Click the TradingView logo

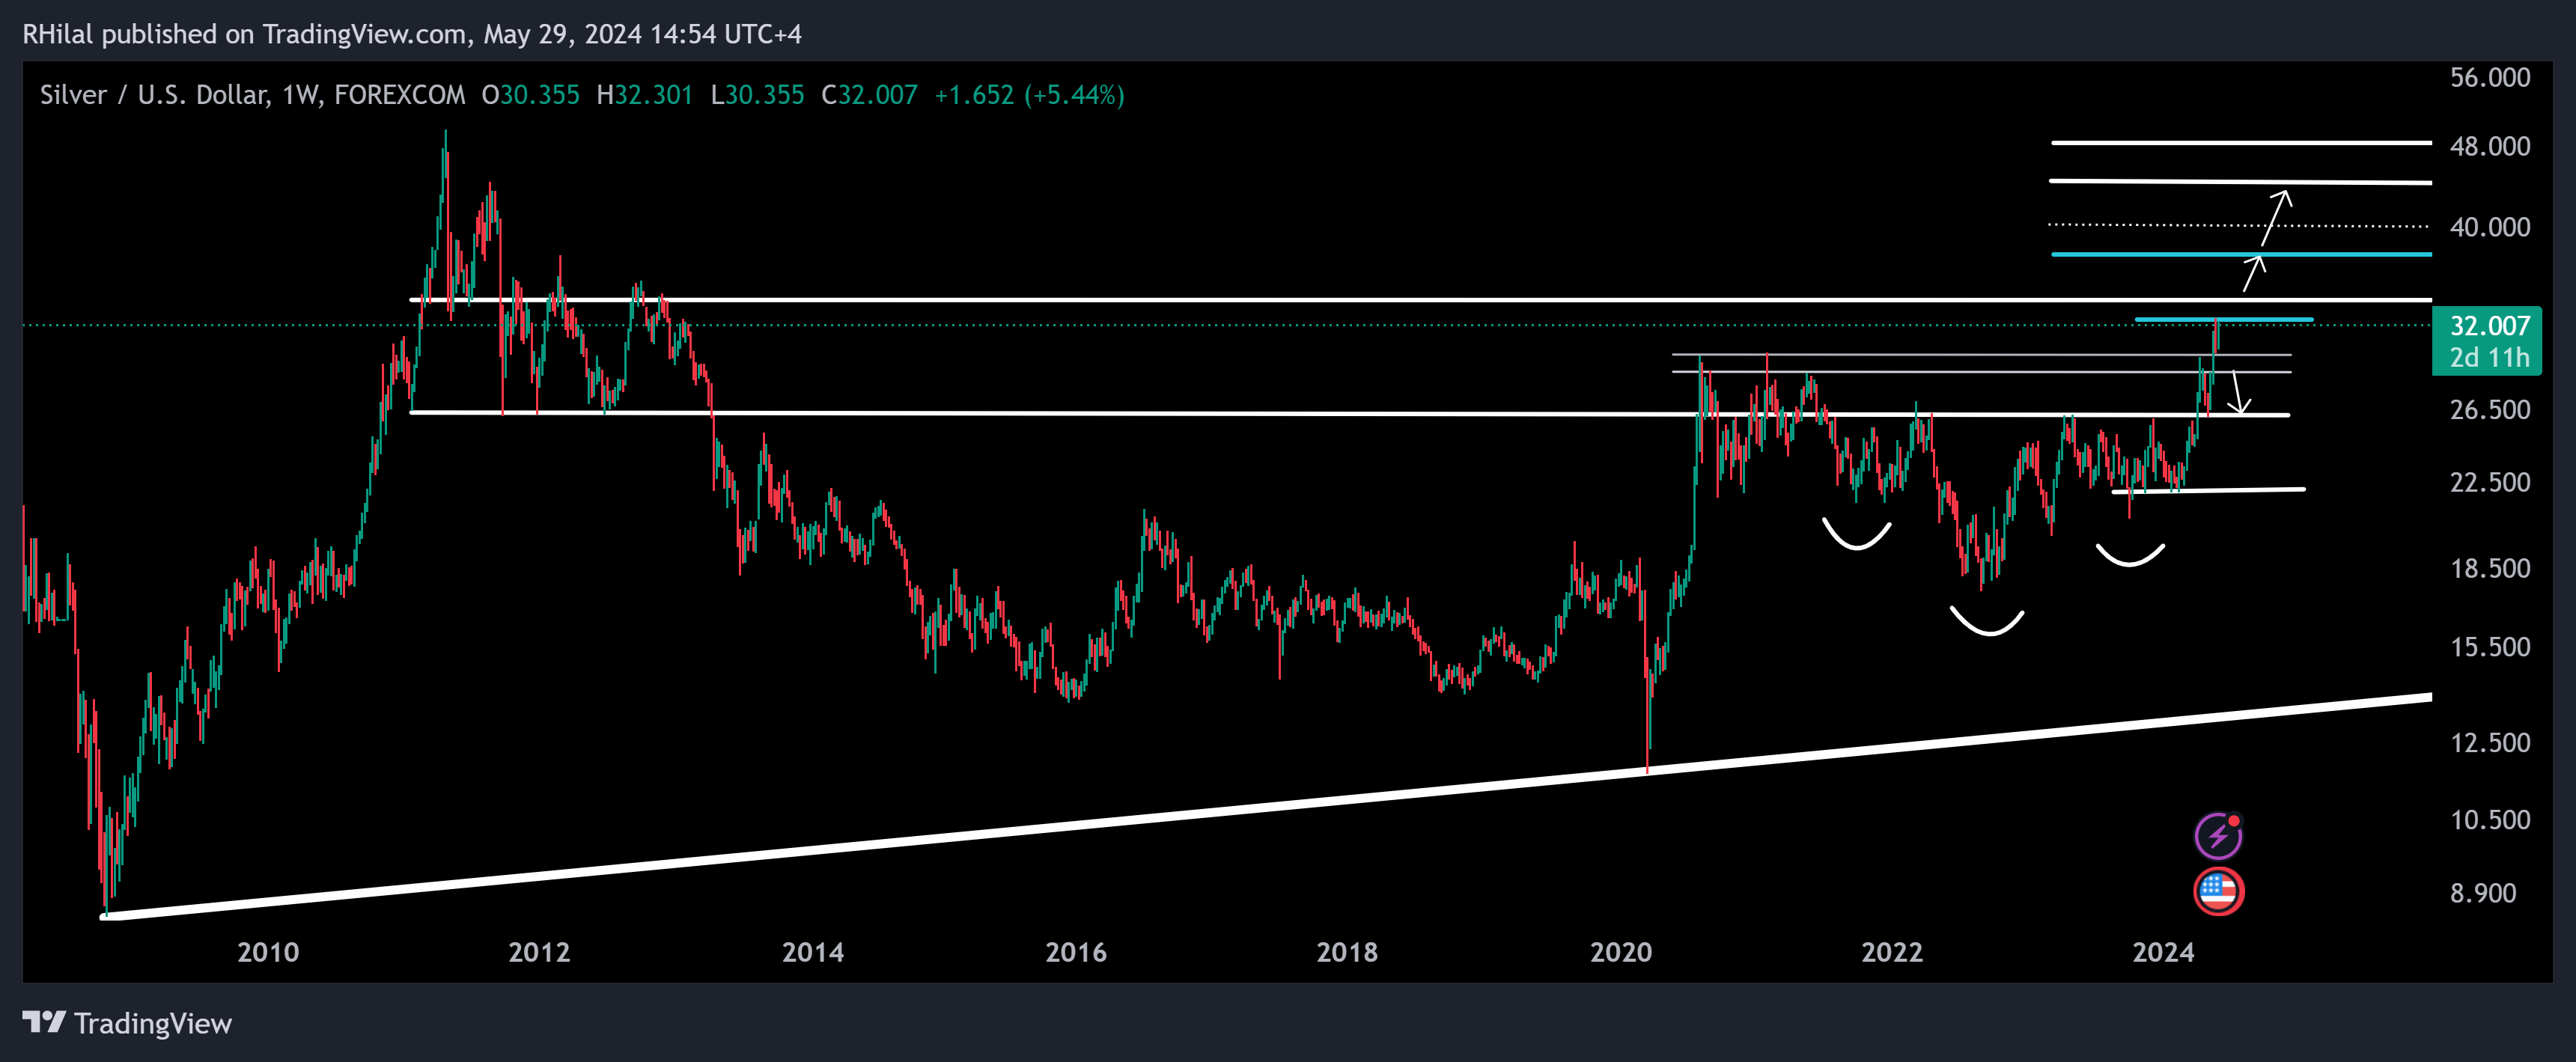[x=127, y=1023]
